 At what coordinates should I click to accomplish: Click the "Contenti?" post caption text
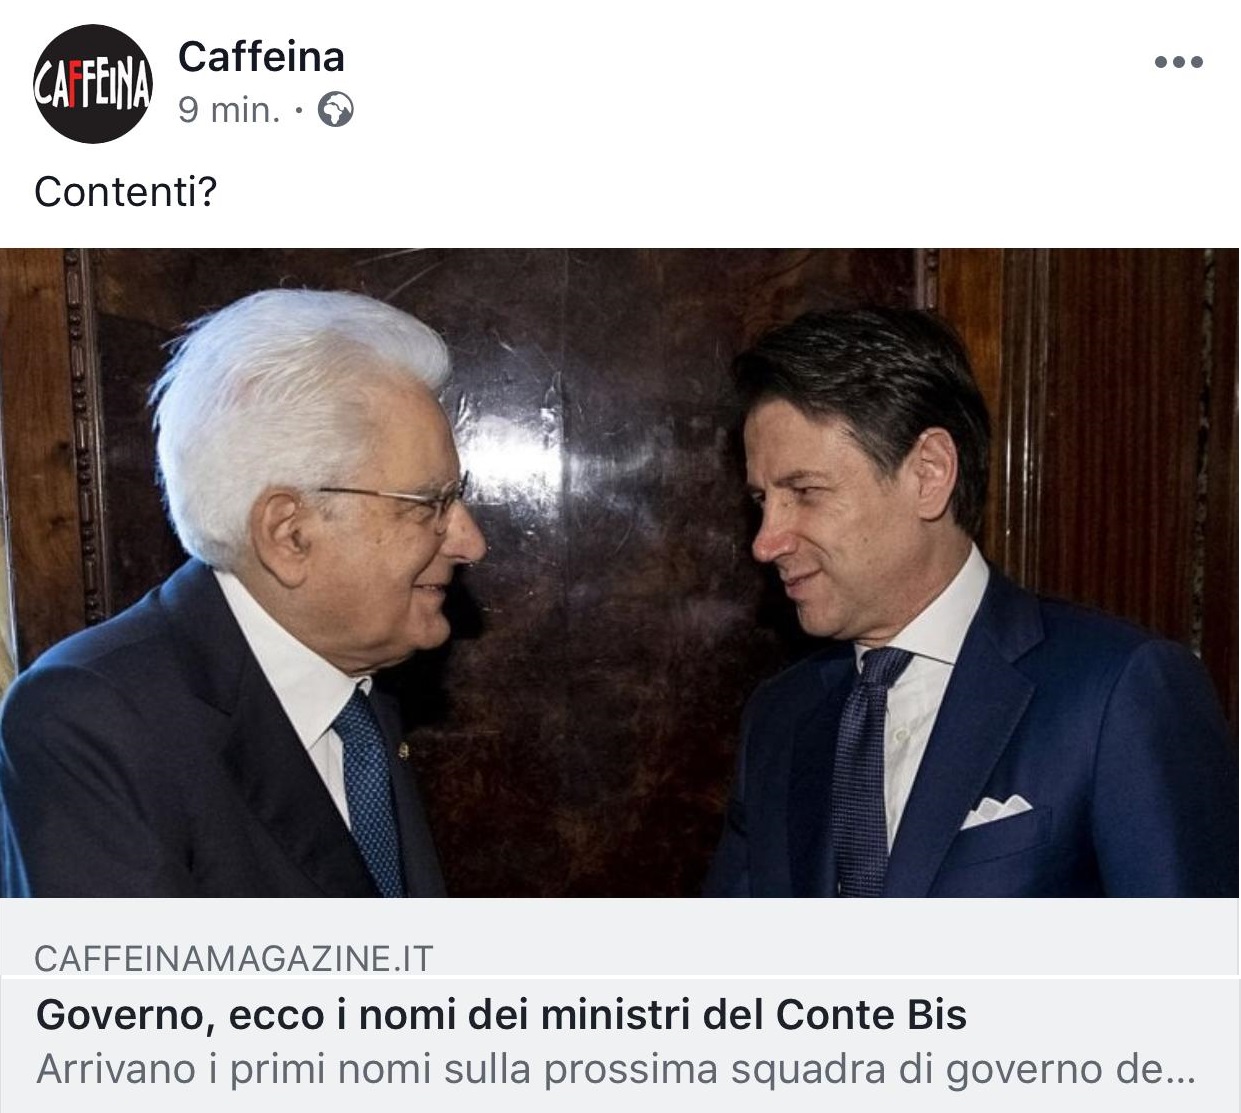coord(126,191)
